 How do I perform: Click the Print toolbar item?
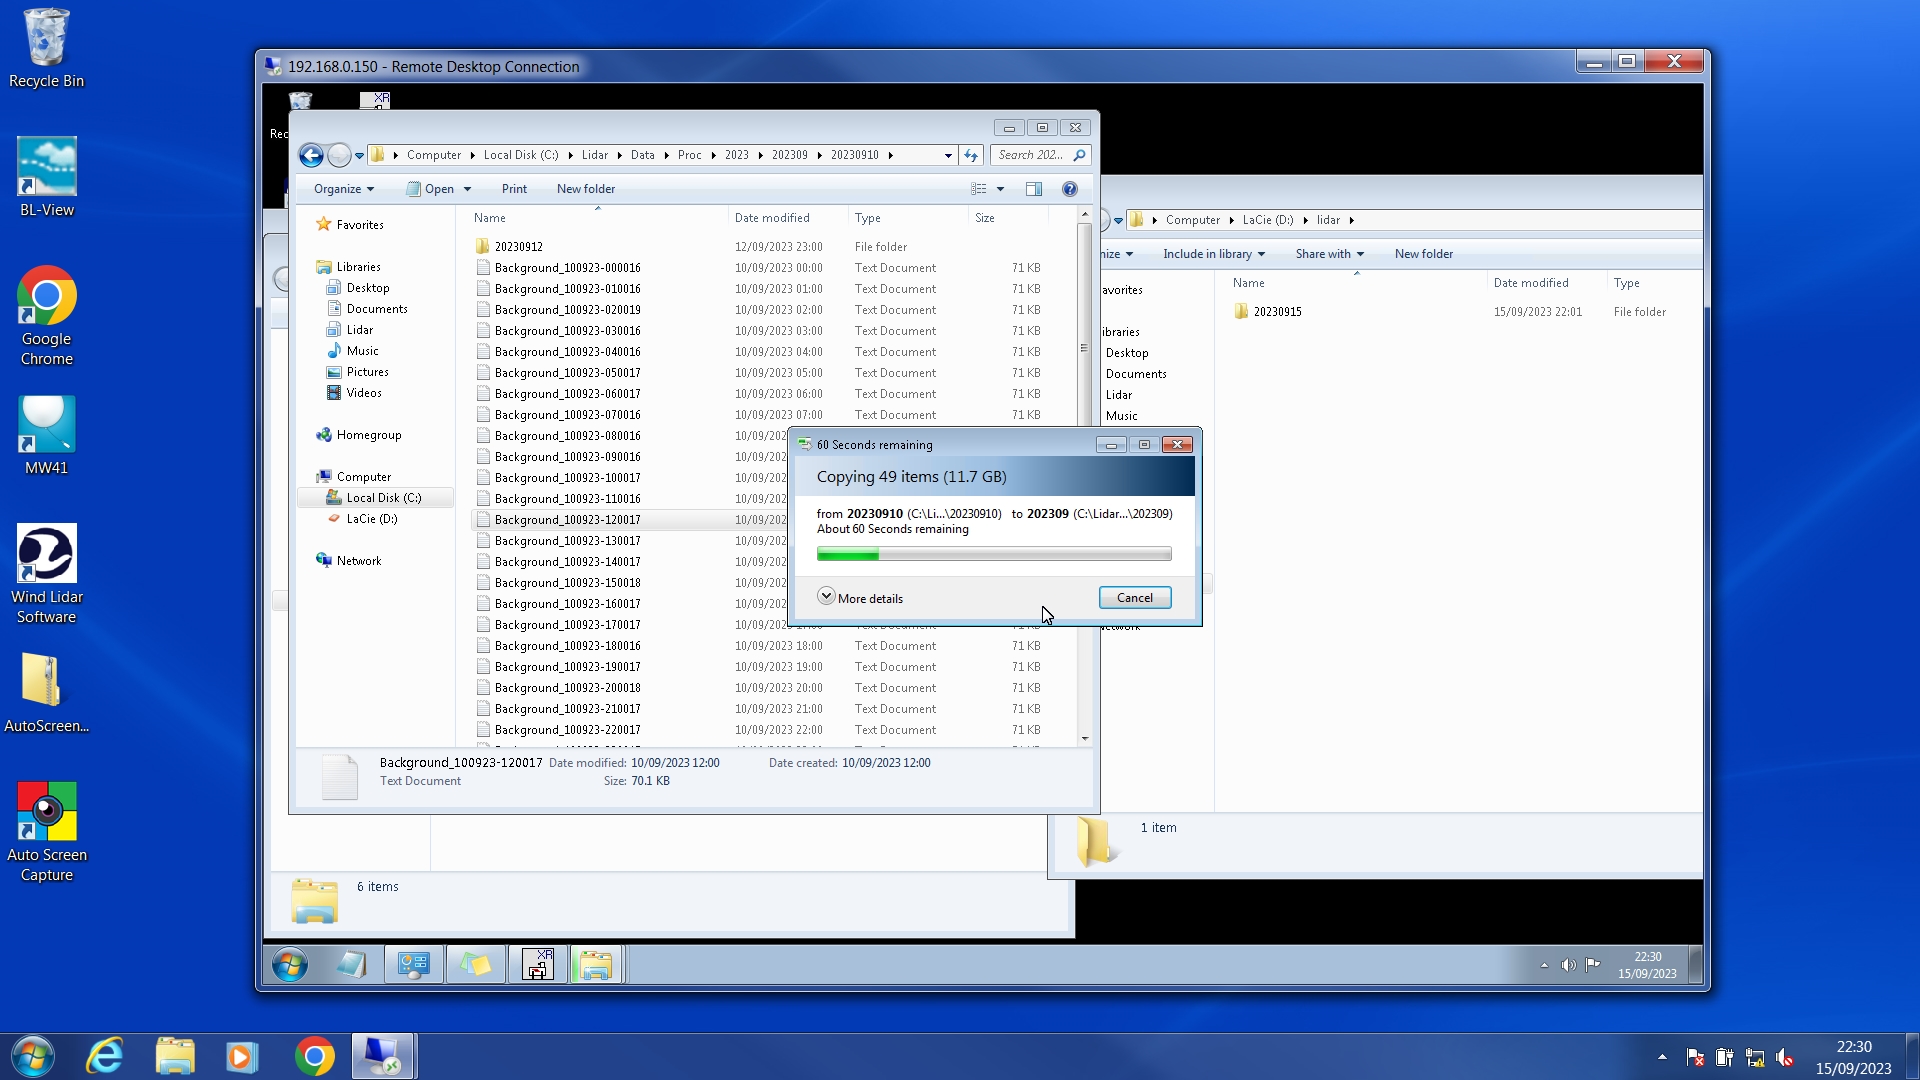514,189
